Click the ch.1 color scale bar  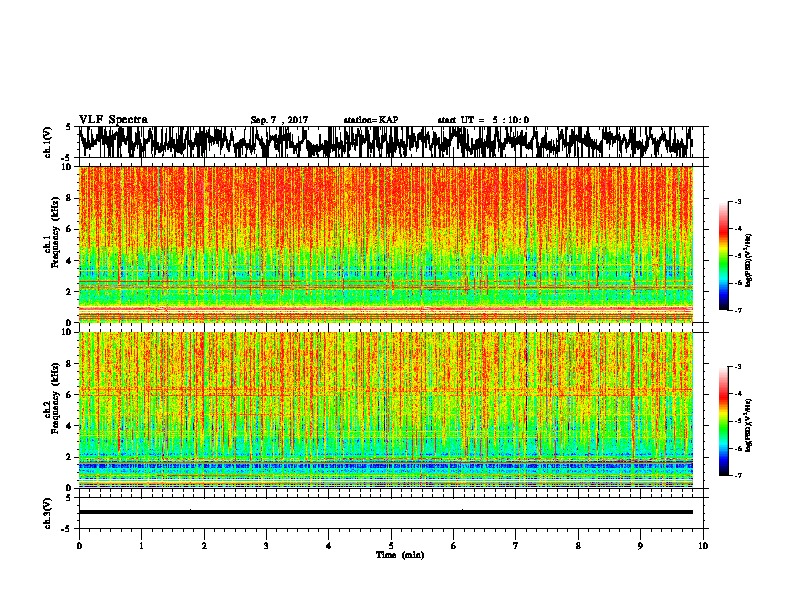(724, 256)
